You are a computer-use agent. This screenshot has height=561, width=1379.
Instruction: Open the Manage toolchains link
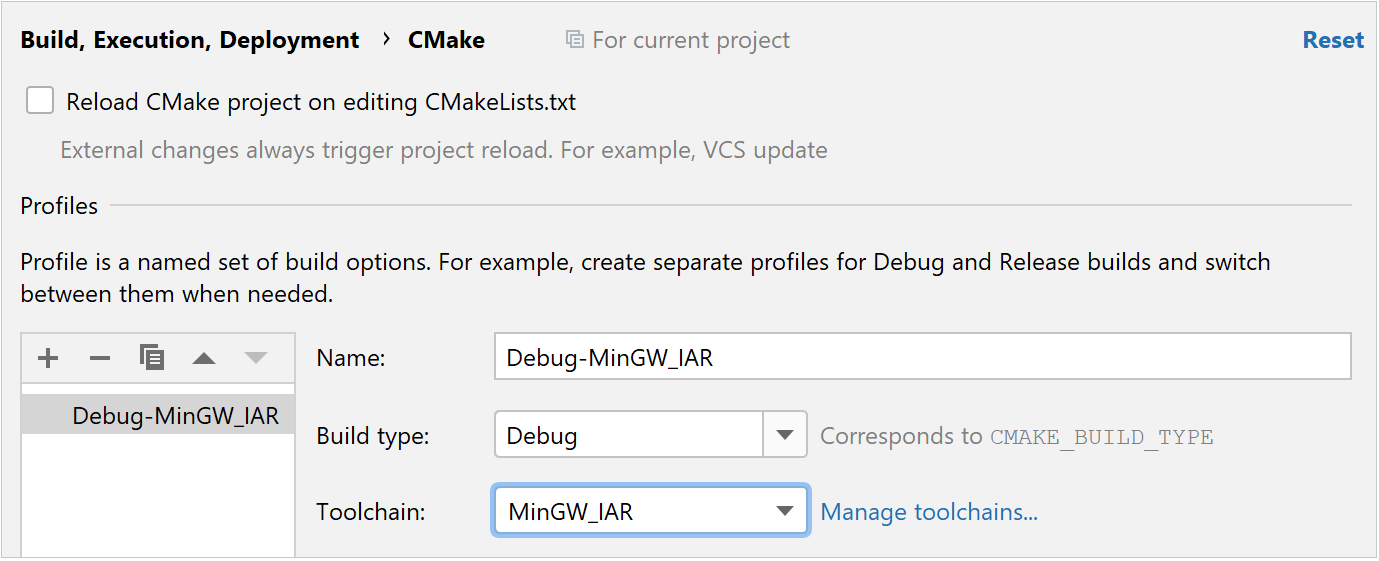click(929, 512)
